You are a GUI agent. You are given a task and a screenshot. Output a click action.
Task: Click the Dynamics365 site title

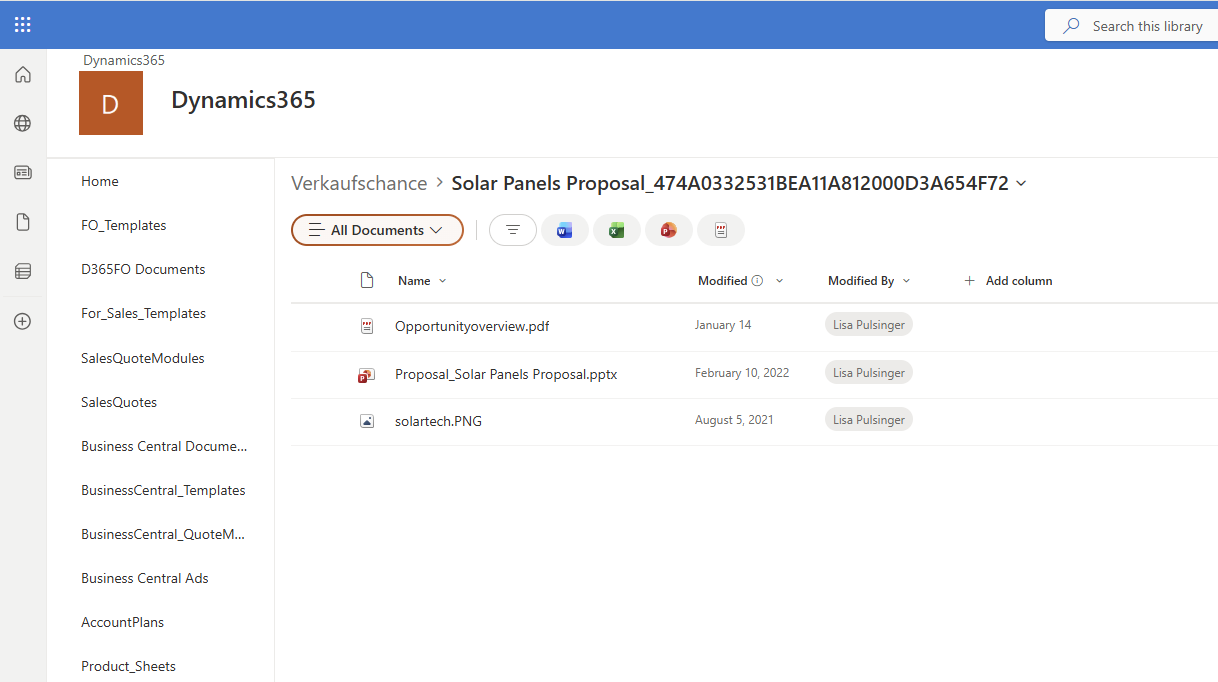(x=243, y=100)
